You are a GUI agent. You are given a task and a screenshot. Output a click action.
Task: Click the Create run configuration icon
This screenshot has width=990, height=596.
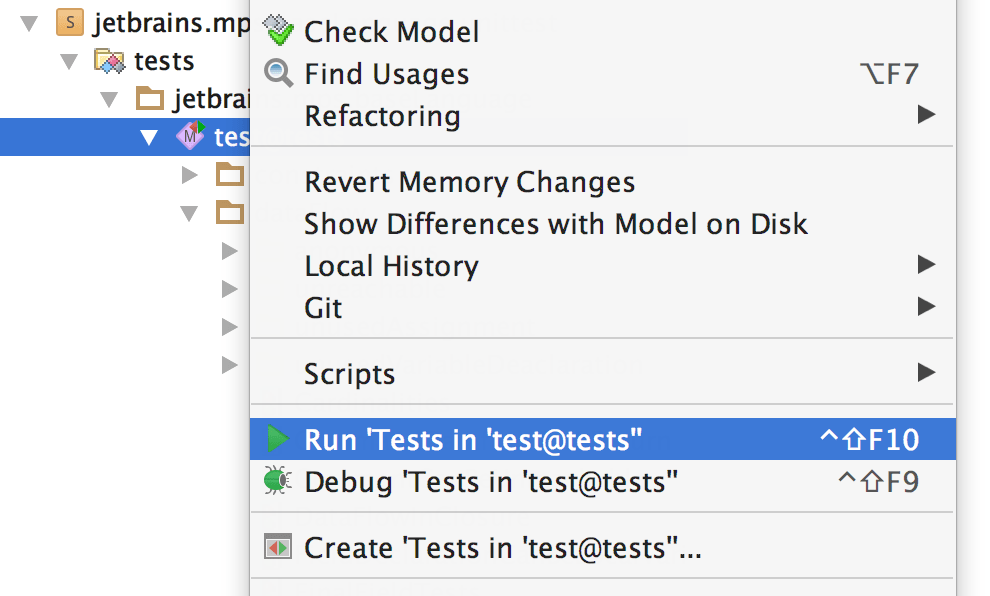(x=277, y=548)
